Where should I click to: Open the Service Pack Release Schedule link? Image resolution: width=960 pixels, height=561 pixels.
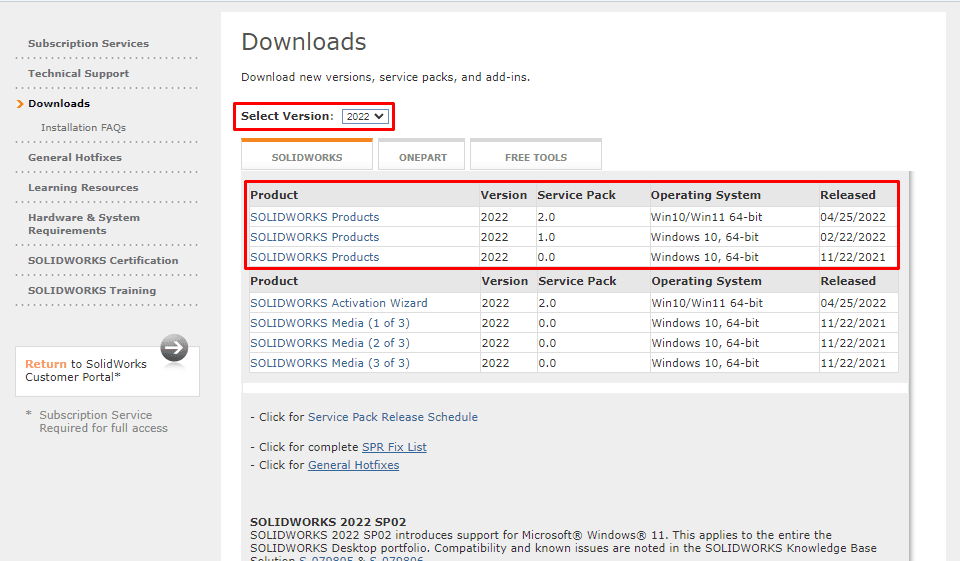tap(392, 417)
